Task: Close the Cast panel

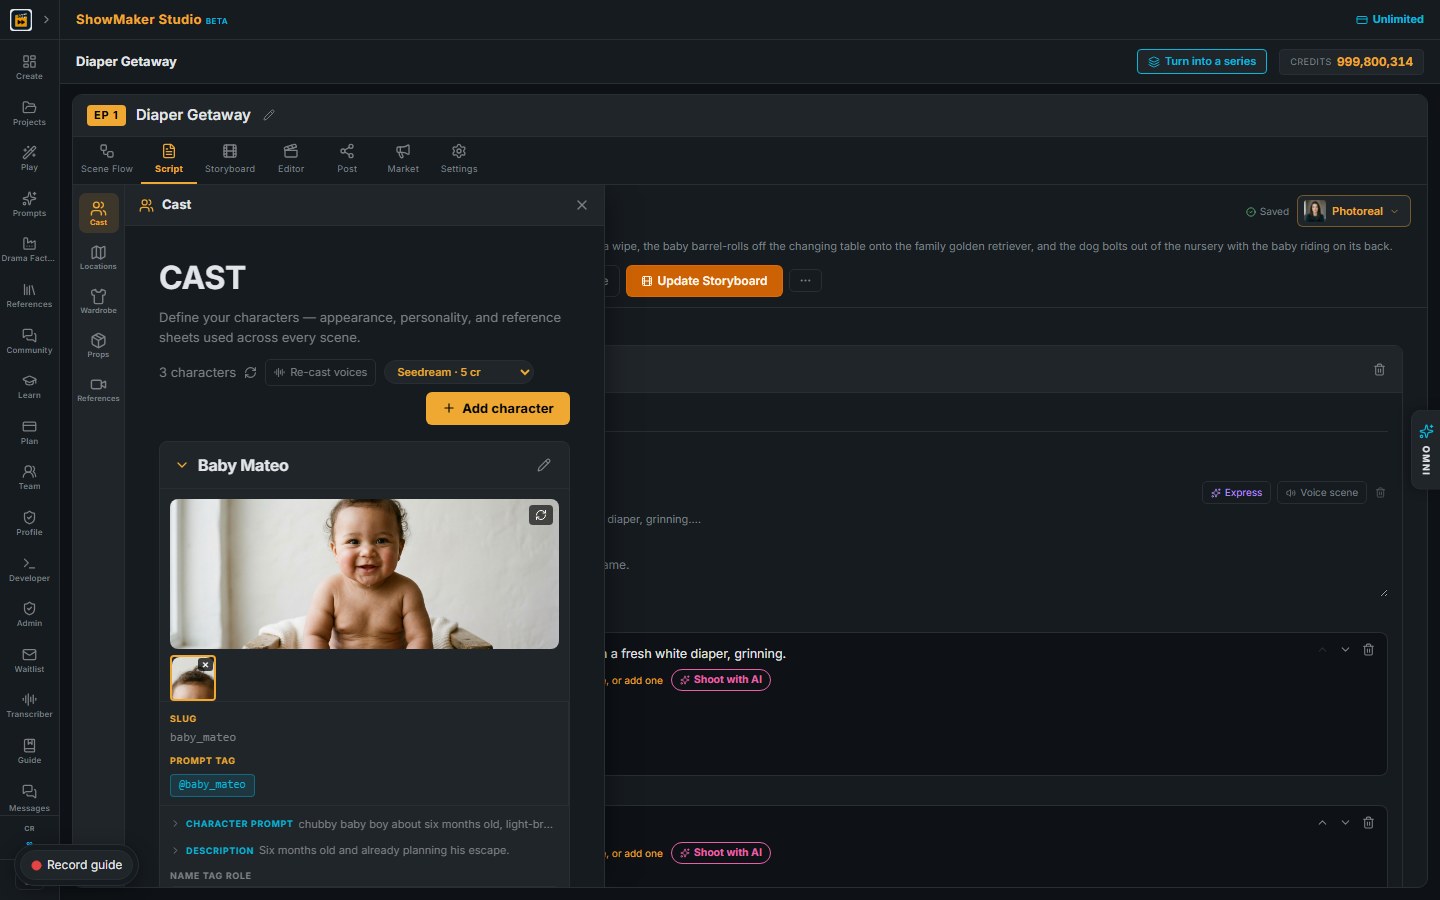Action: (582, 205)
